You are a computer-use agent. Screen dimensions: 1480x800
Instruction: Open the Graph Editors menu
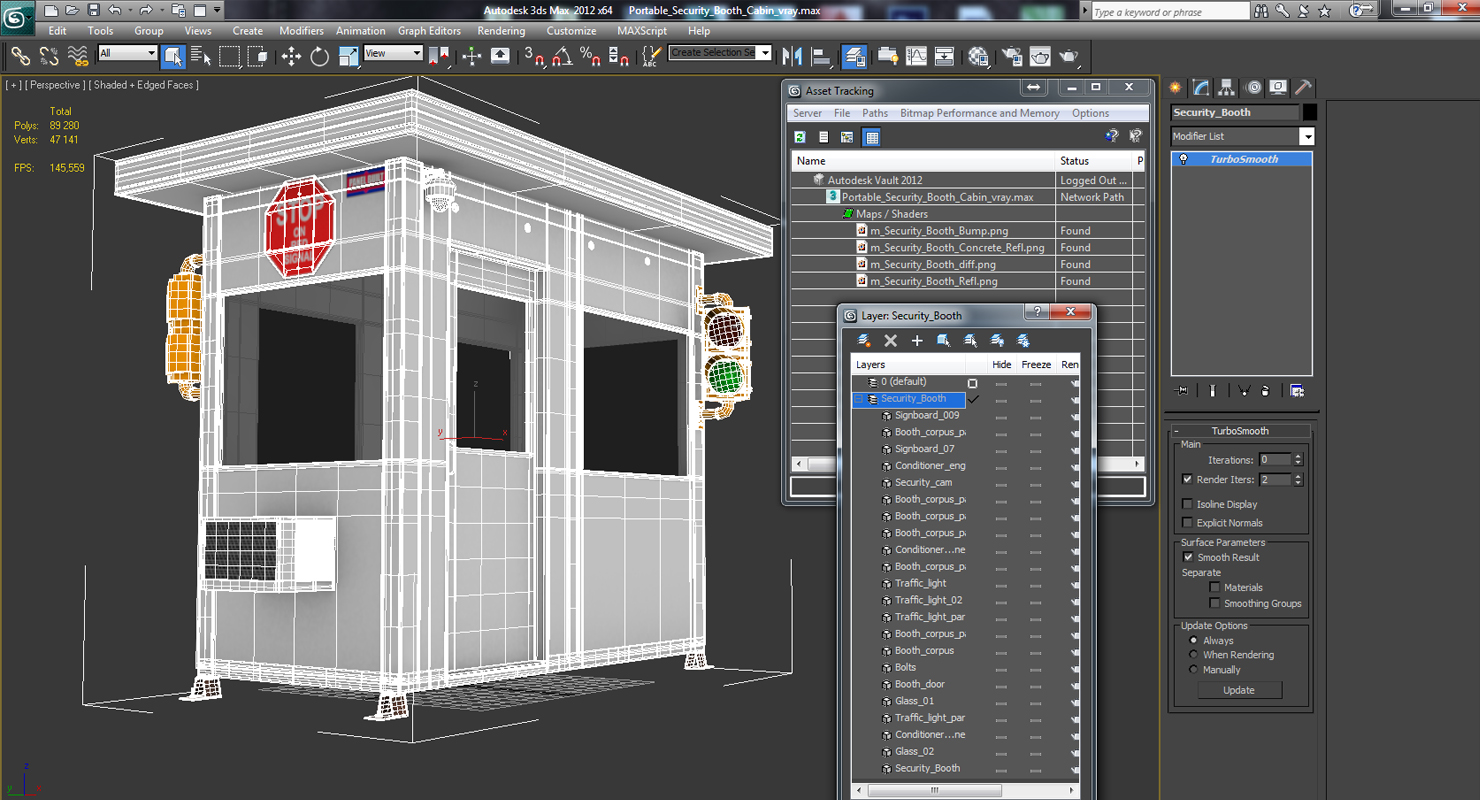click(429, 31)
